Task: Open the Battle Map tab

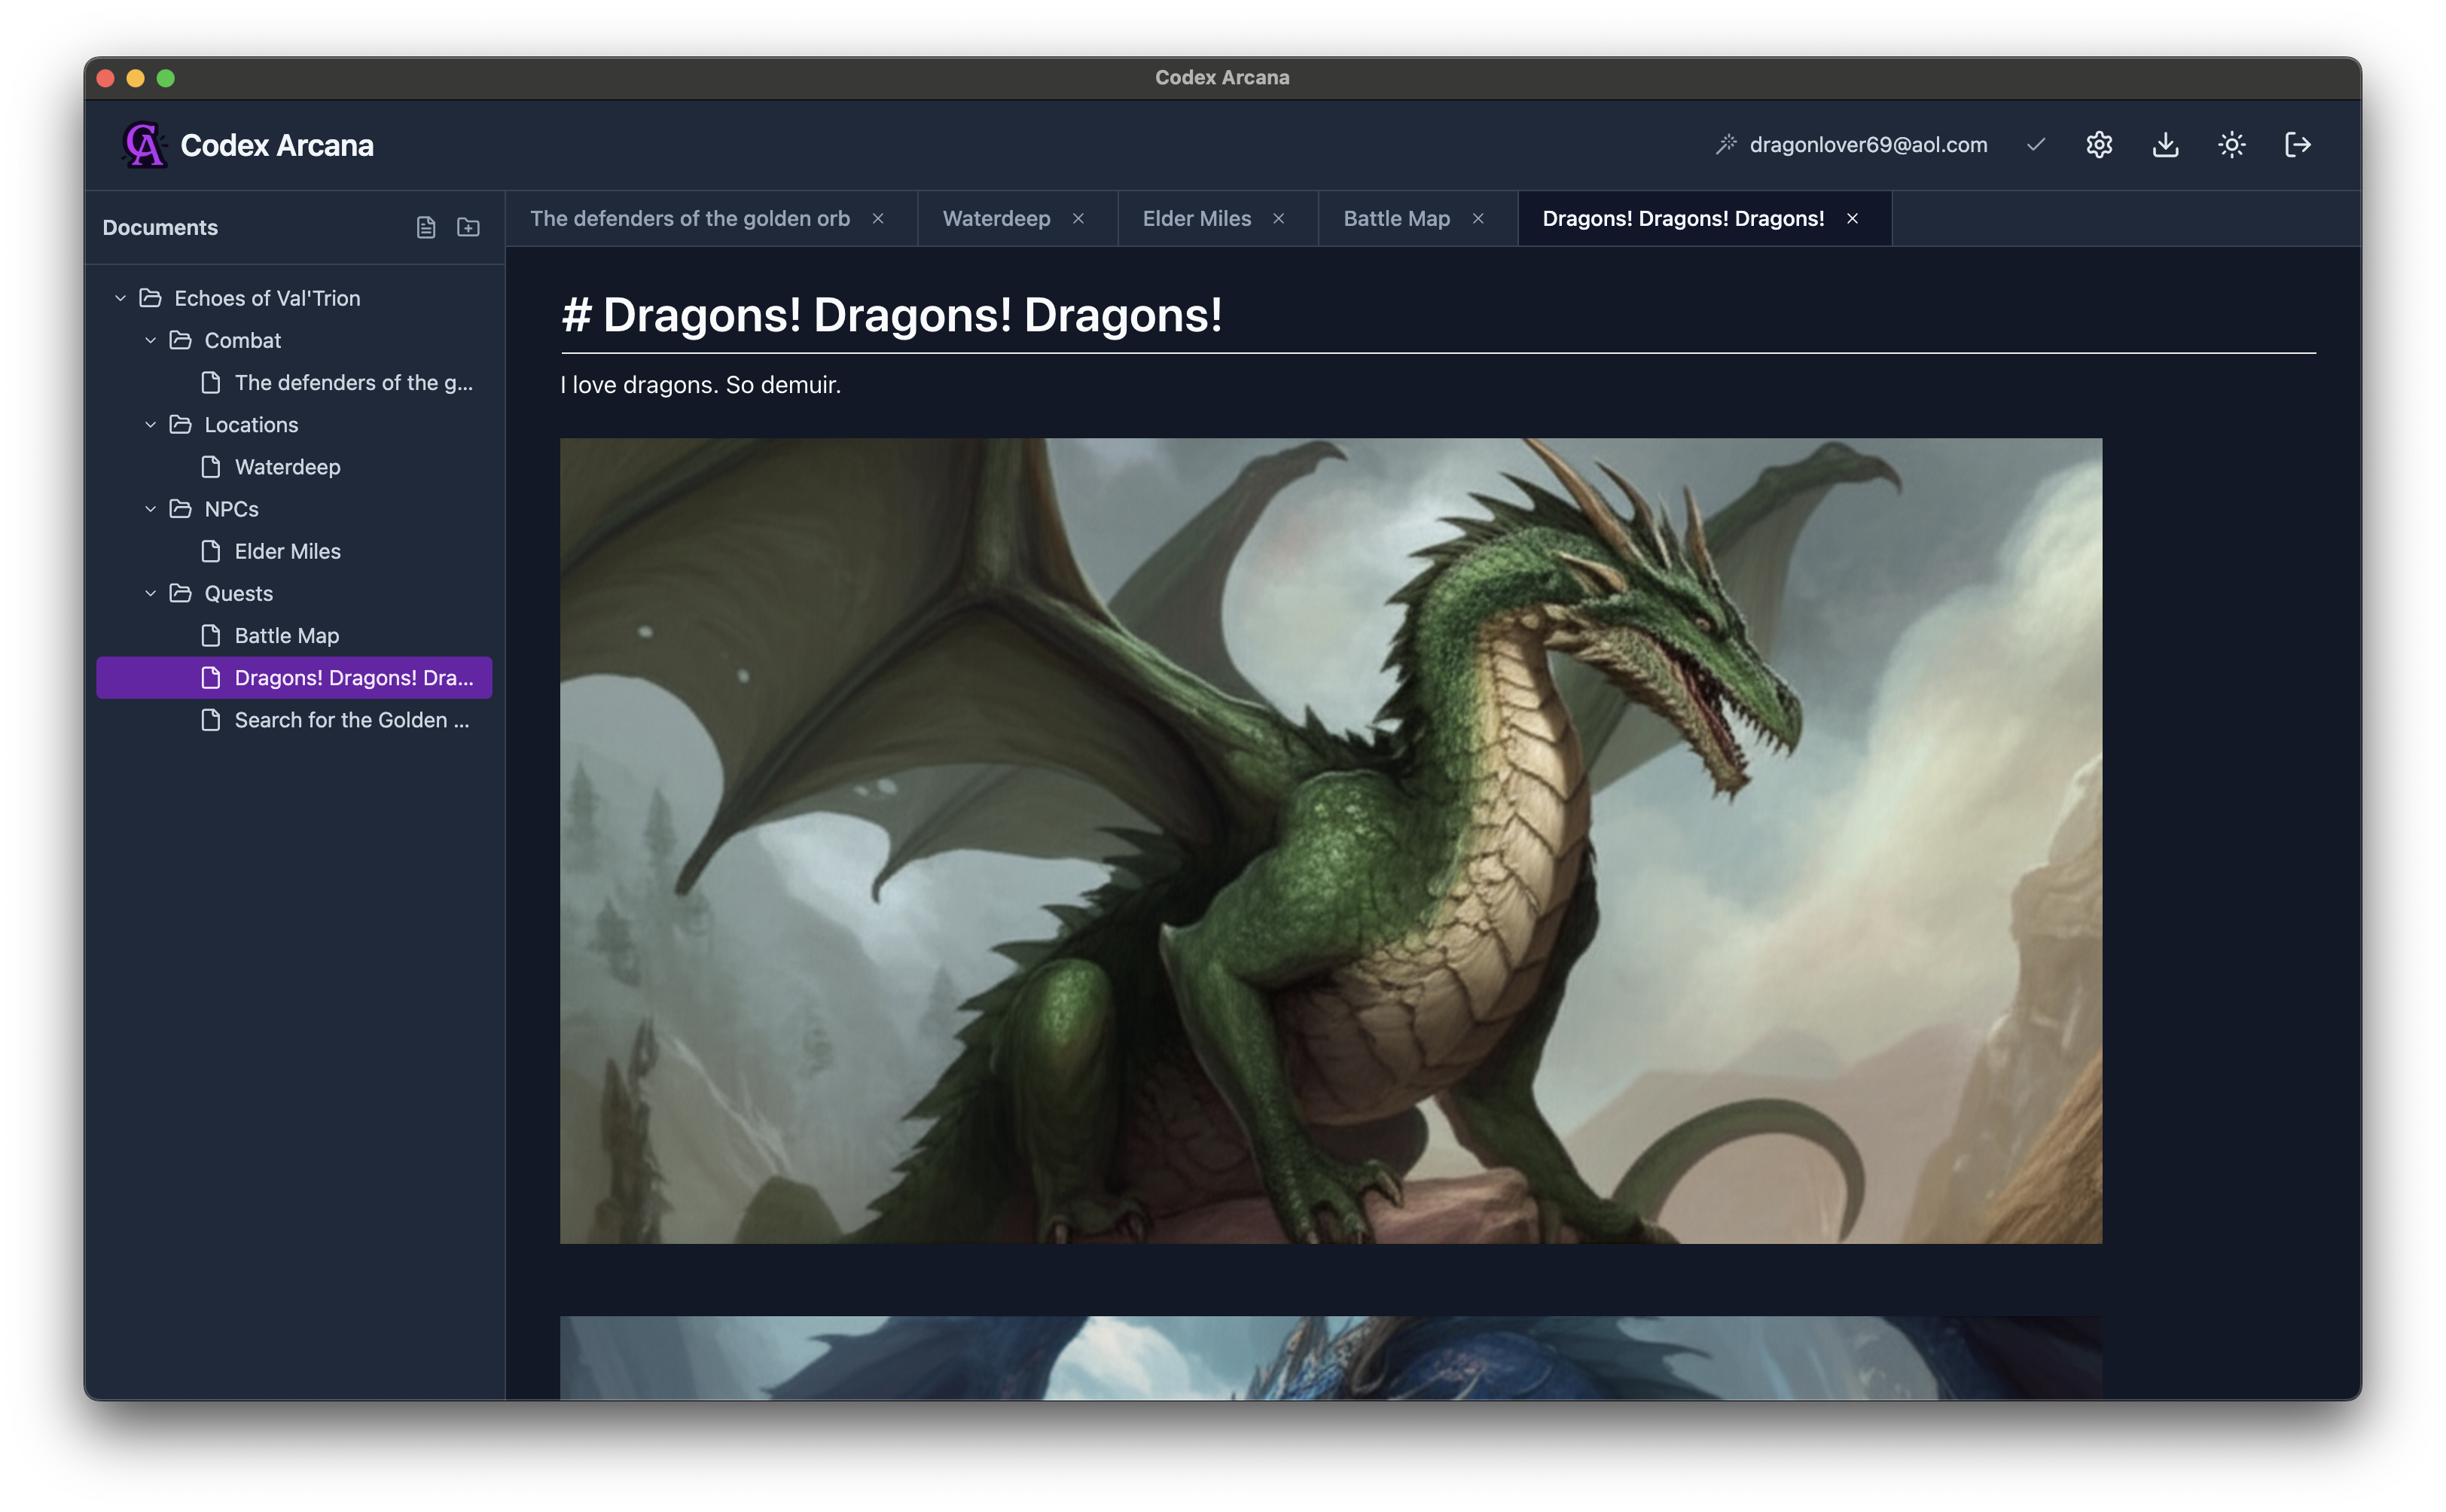Action: click(x=1396, y=218)
